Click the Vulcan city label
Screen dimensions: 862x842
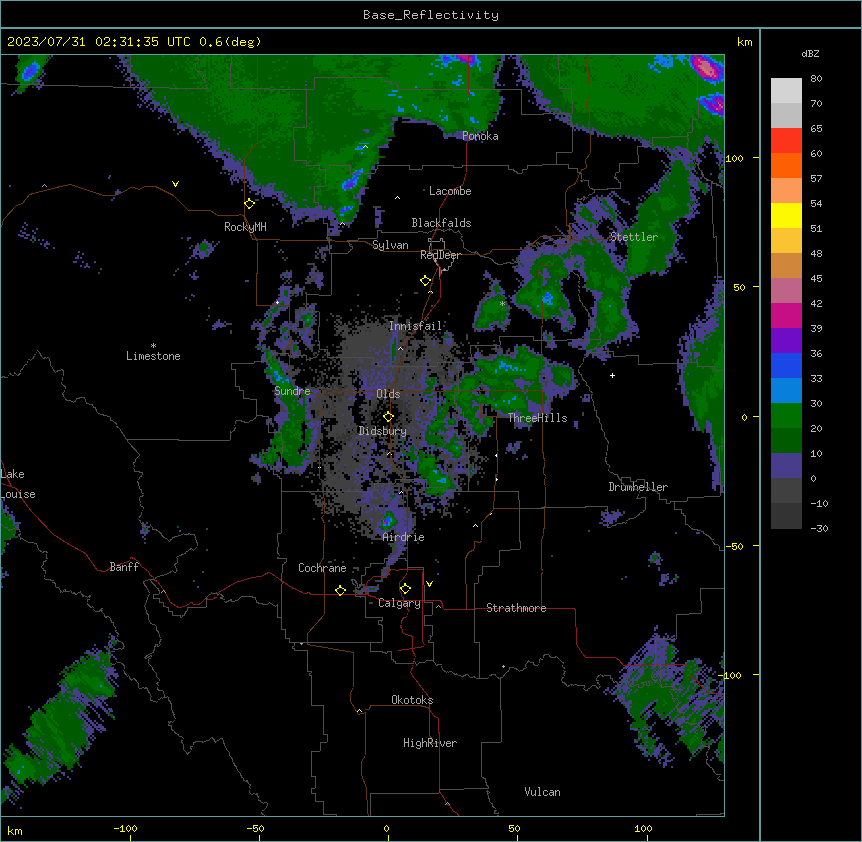click(543, 792)
